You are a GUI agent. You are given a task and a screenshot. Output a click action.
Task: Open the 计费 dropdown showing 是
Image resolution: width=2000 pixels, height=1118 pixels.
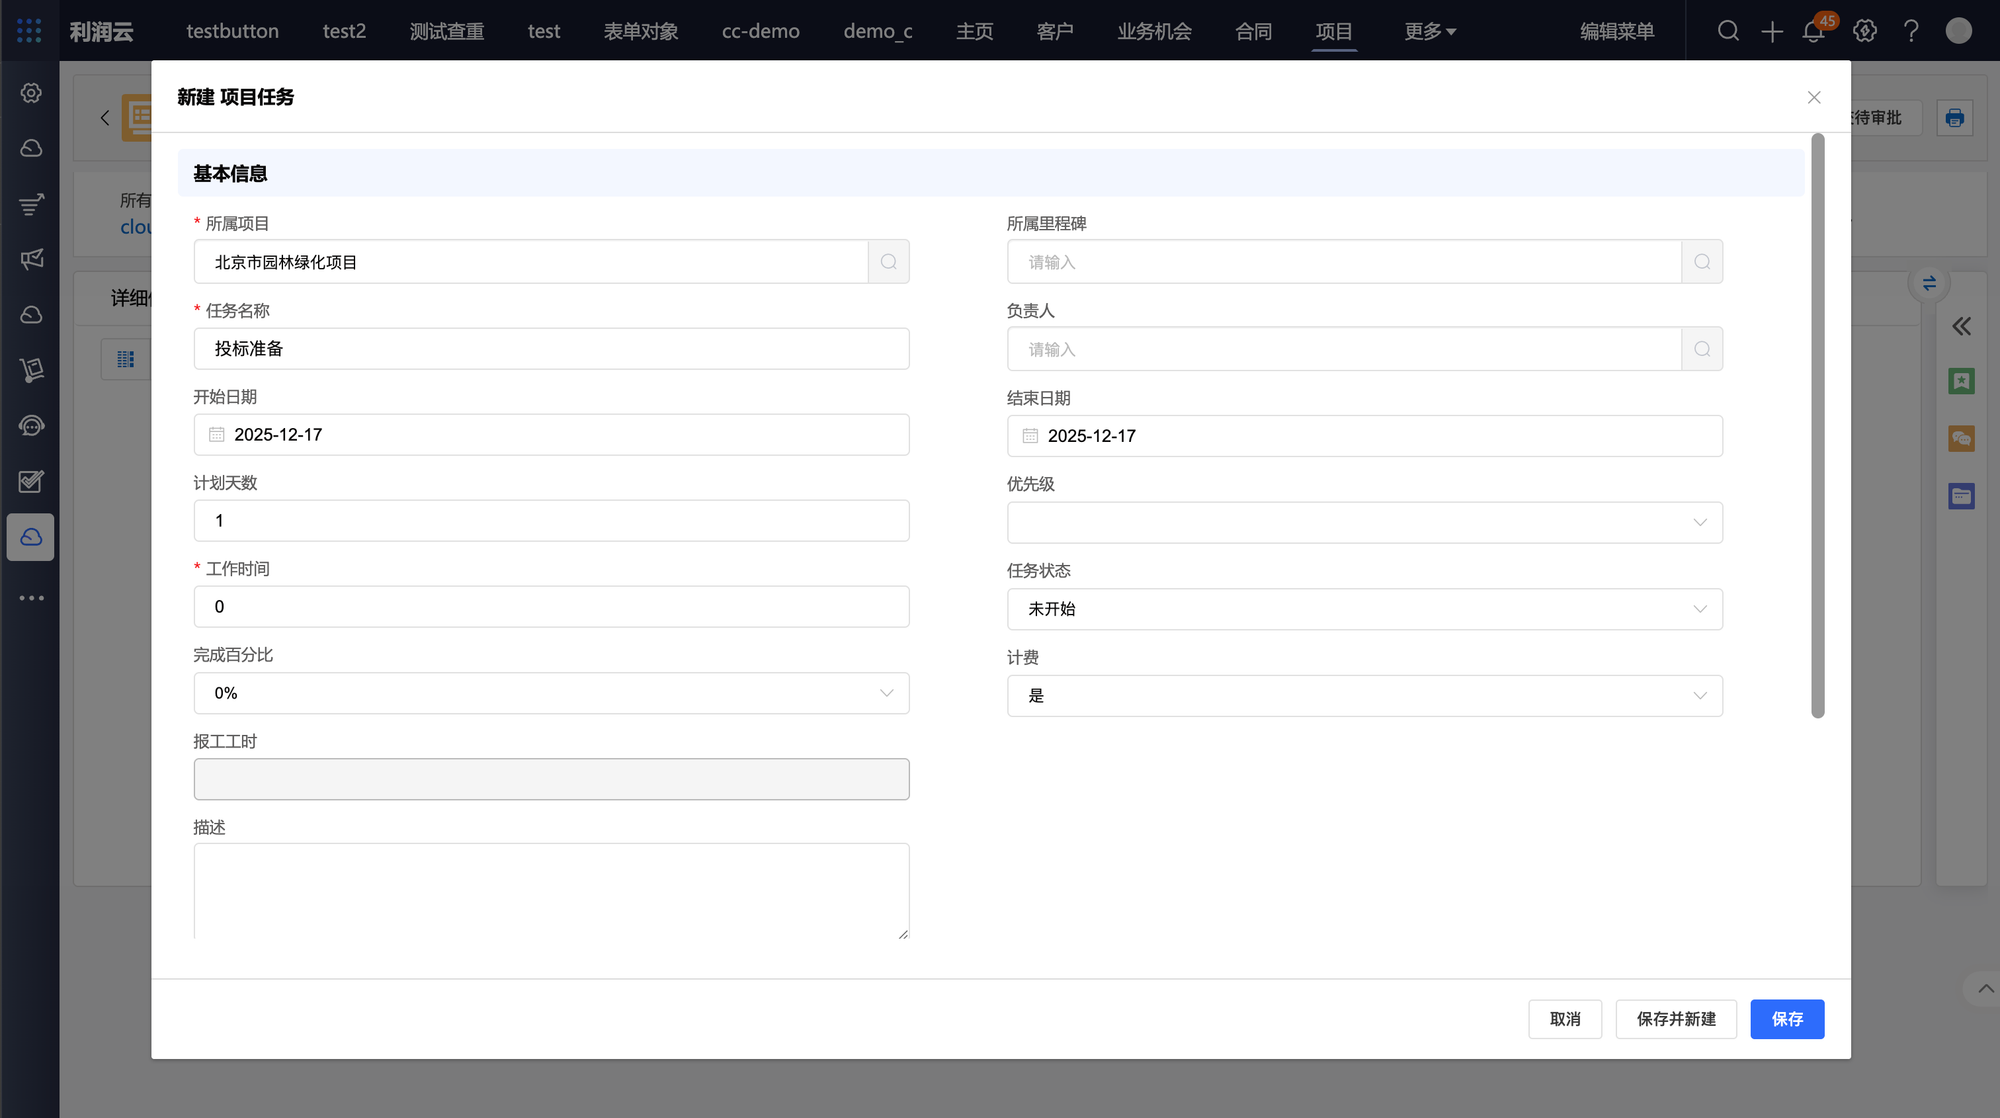point(1364,696)
